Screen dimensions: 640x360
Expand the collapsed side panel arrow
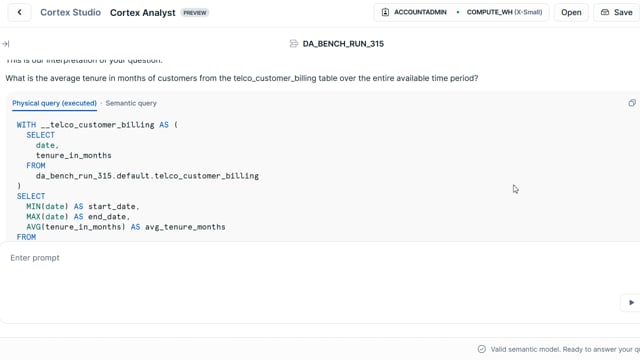(x=5, y=44)
